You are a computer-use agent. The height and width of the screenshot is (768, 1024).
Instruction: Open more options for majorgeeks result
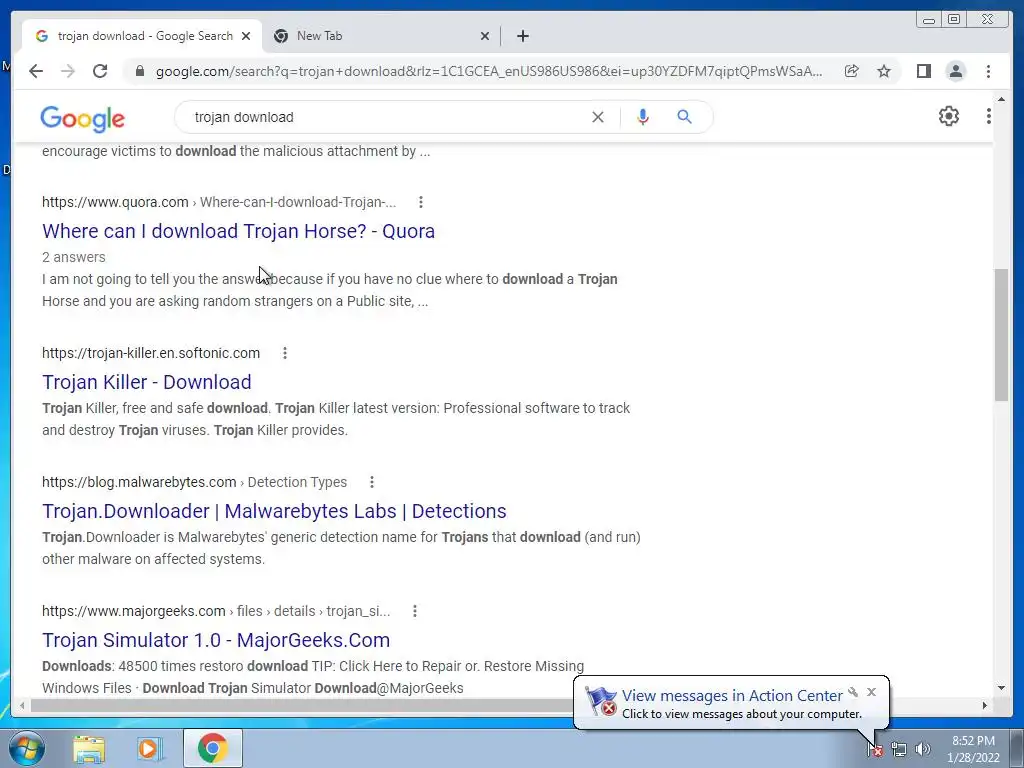[x=415, y=611]
